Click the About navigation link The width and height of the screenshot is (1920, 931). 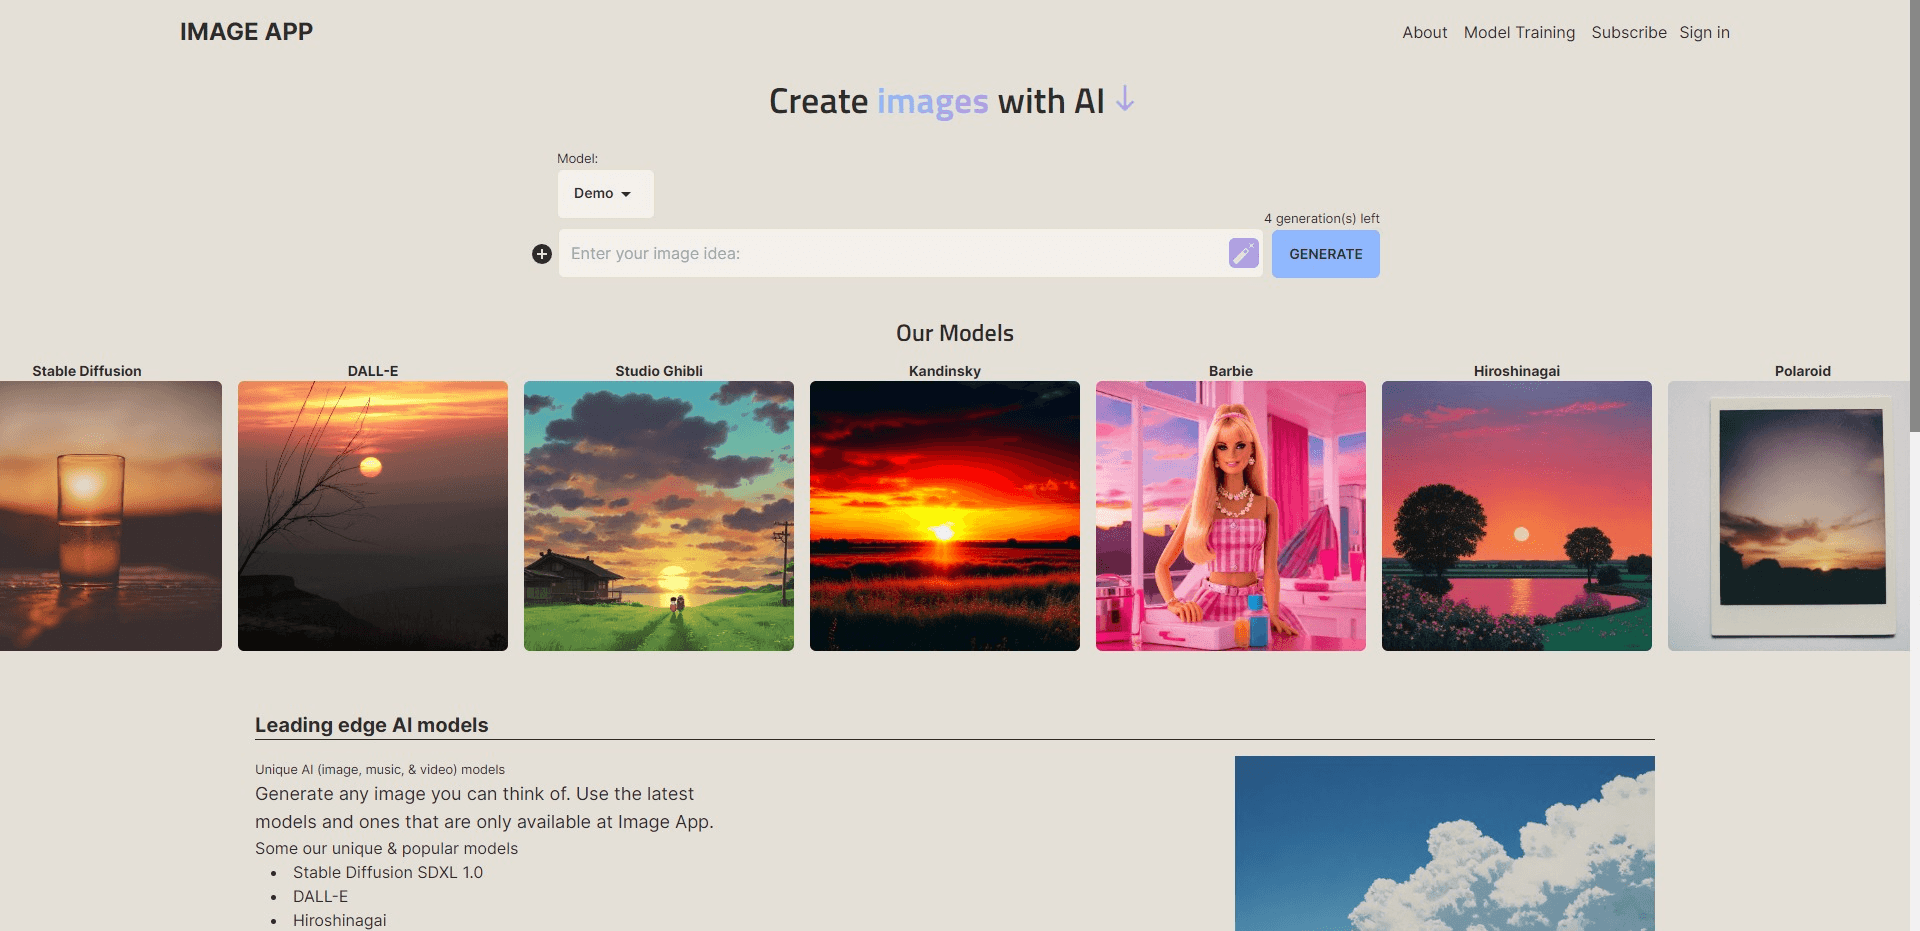[1424, 32]
